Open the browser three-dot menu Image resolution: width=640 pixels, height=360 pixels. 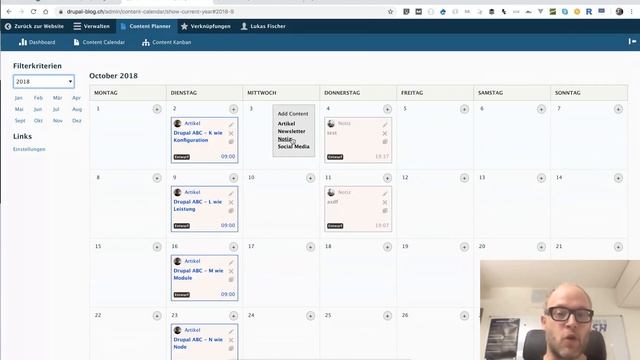point(632,12)
